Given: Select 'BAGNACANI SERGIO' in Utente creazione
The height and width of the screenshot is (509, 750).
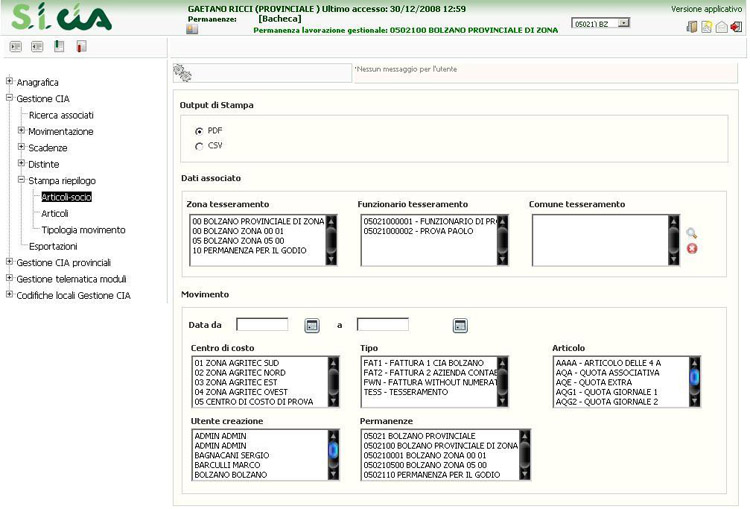Looking at the screenshot, I should coord(232,455).
